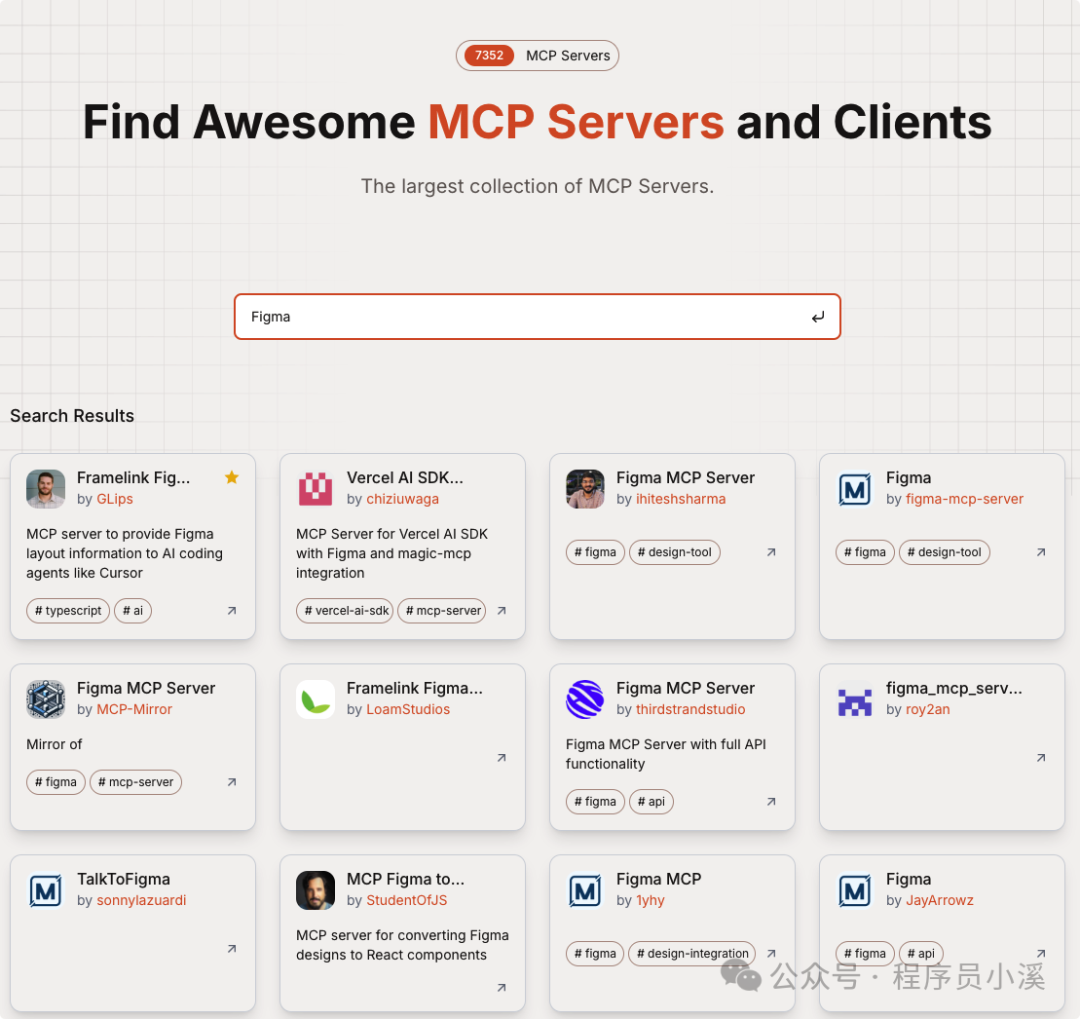Open external link arrow on JayArrowz card

[x=1041, y=954]
